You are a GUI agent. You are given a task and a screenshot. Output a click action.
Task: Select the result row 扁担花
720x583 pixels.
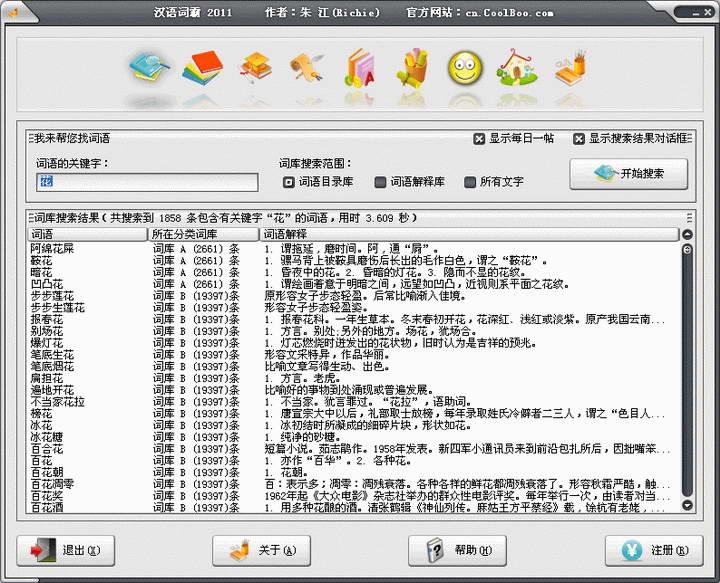[x=354, y=379]
